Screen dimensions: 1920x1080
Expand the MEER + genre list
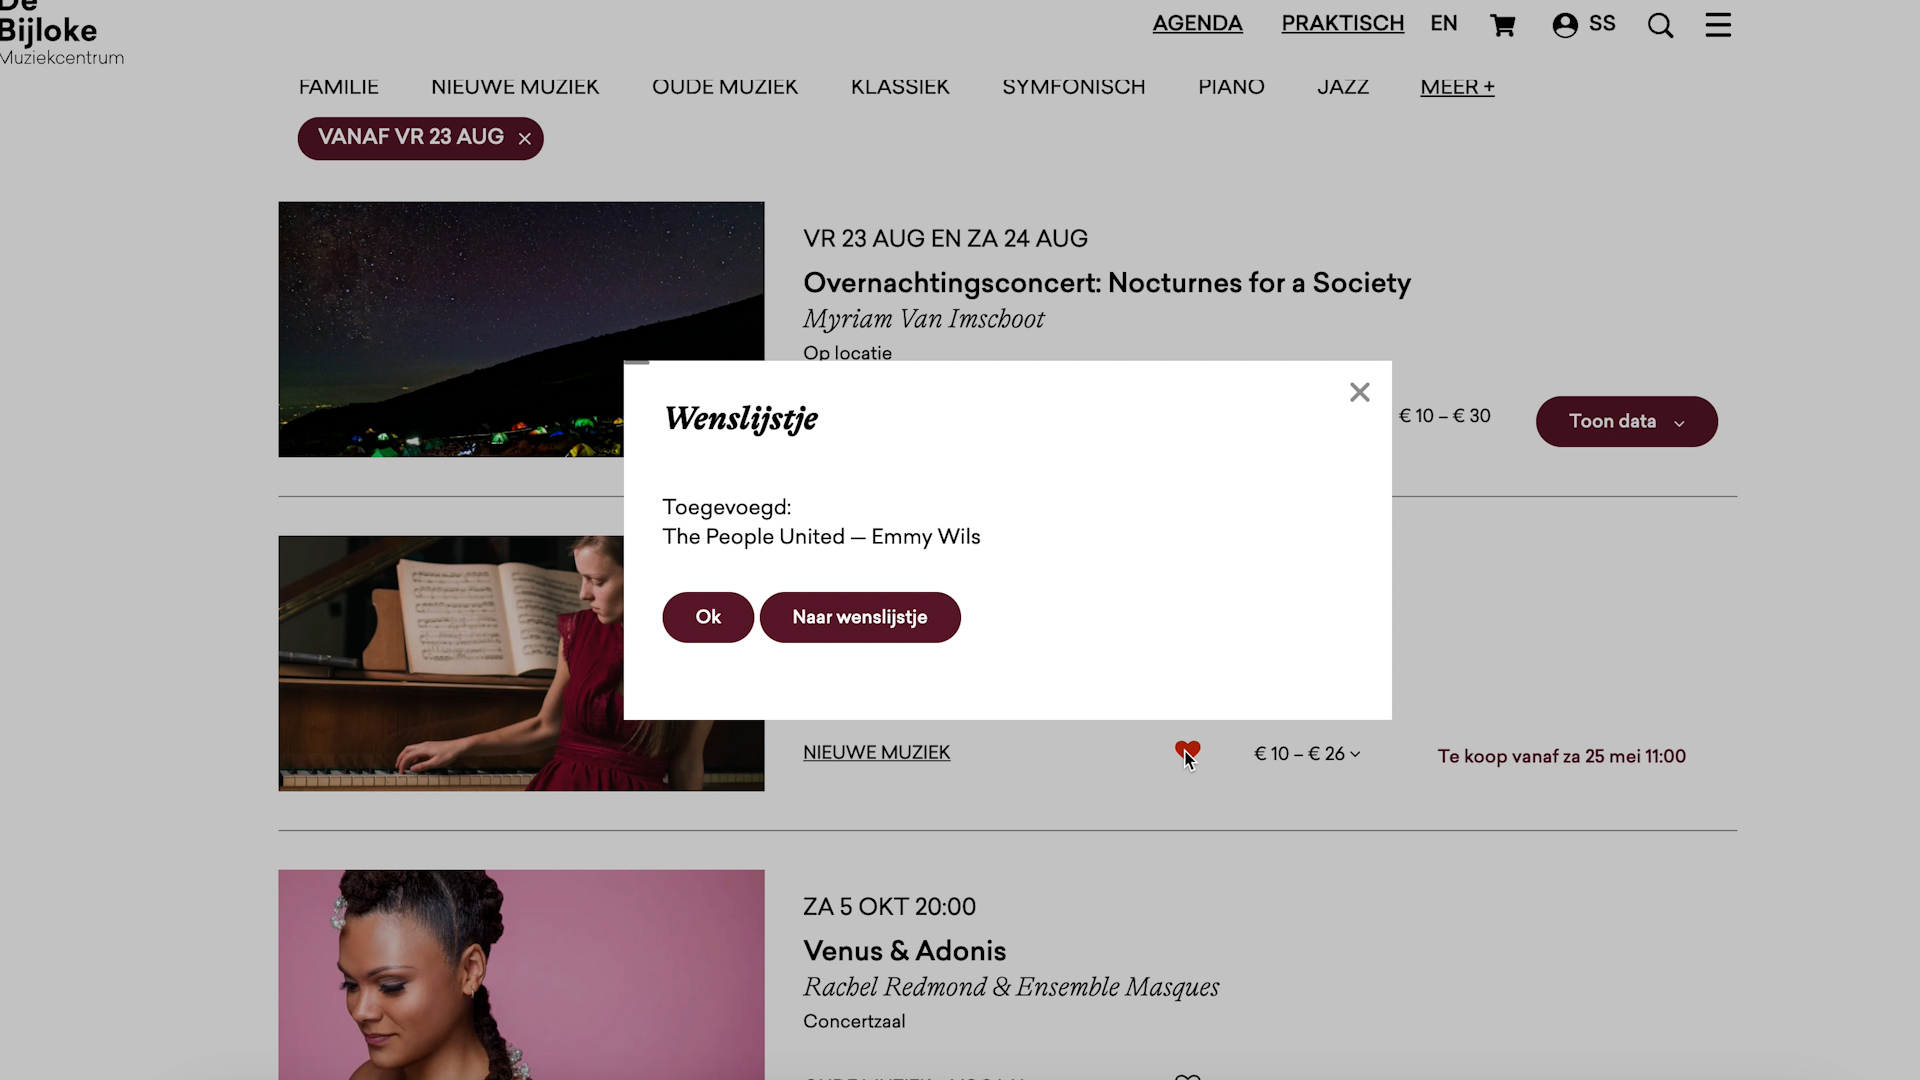[x=1457, y=87]
